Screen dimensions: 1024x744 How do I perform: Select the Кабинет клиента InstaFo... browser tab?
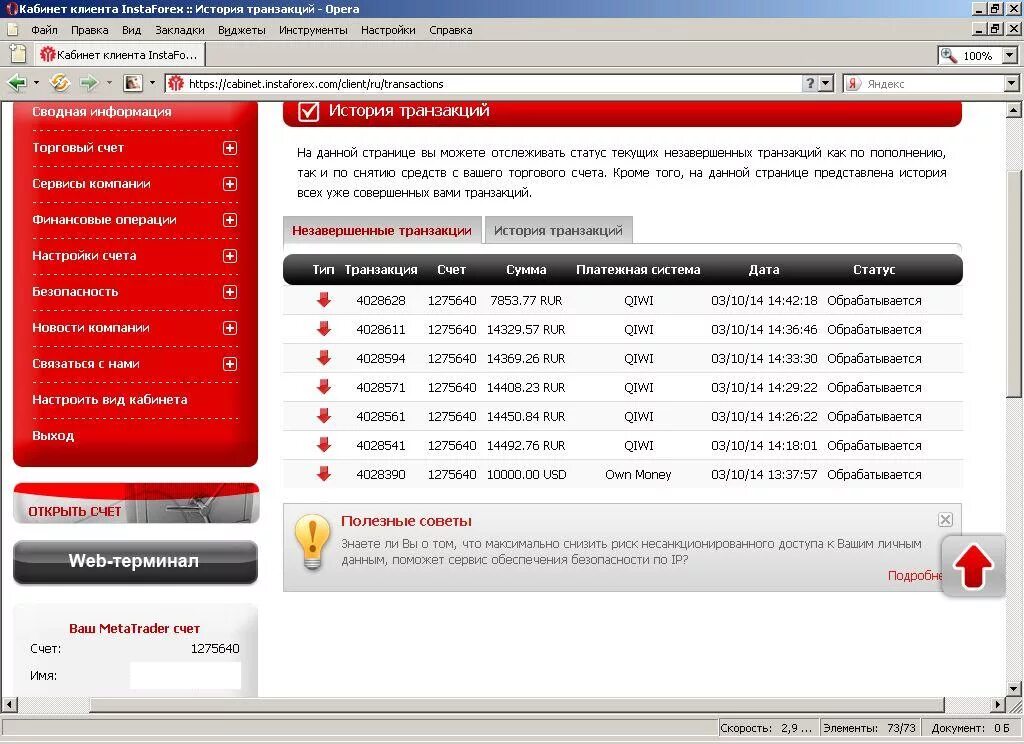pyautogui.click(x=120, y=55)
